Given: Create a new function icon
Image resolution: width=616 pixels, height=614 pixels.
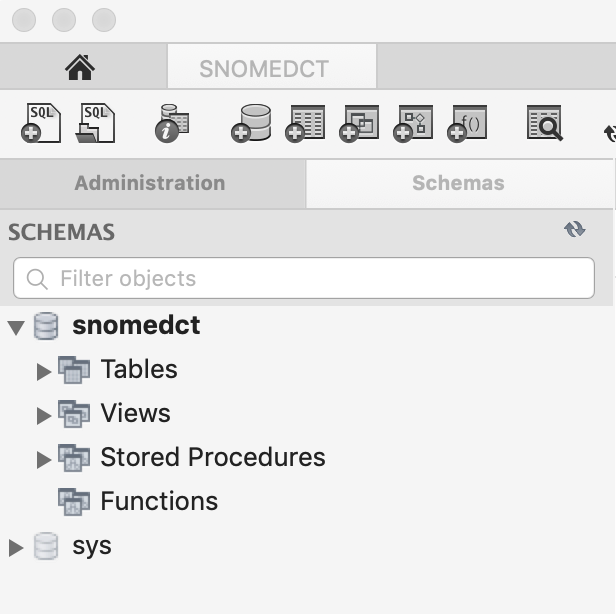Looking at the screenshot, I should pyautogui.click(x=468, y=123).
